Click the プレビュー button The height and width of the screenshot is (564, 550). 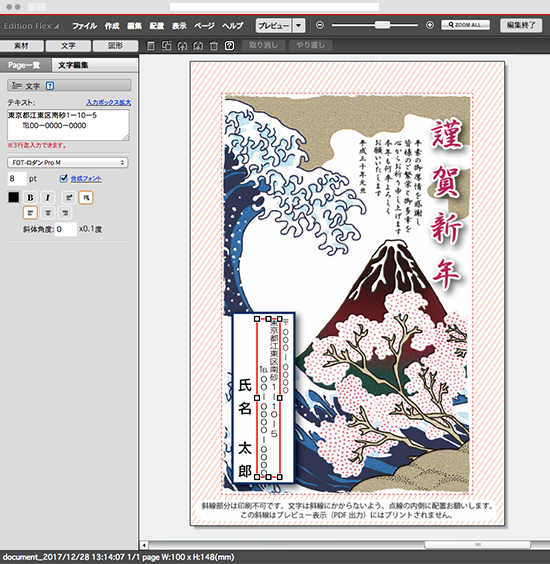pyautogui.click(x=274, y=26)
